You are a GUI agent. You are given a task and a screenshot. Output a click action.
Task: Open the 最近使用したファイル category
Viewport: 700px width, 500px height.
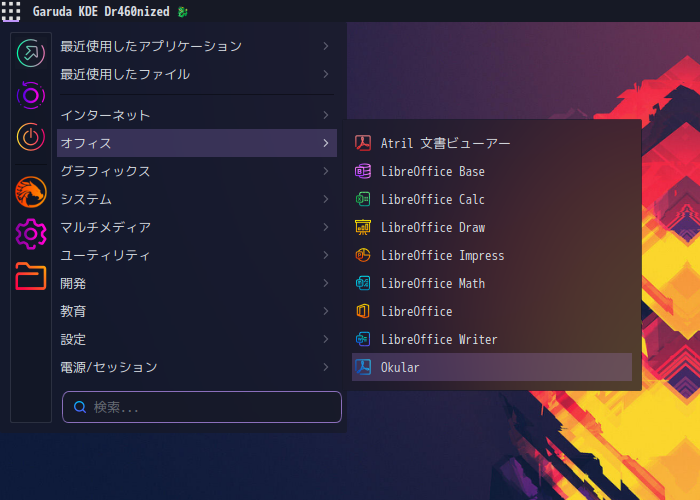point(197,74)
